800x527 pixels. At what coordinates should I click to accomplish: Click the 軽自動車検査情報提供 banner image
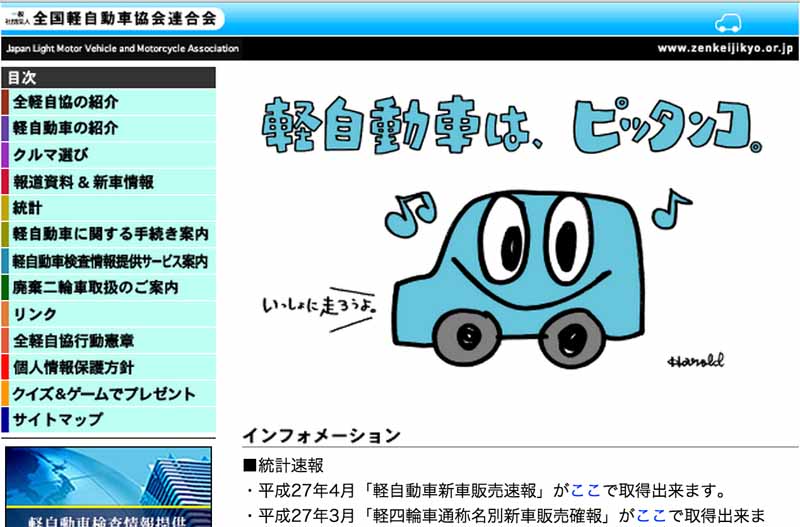(x=108, y=487)
